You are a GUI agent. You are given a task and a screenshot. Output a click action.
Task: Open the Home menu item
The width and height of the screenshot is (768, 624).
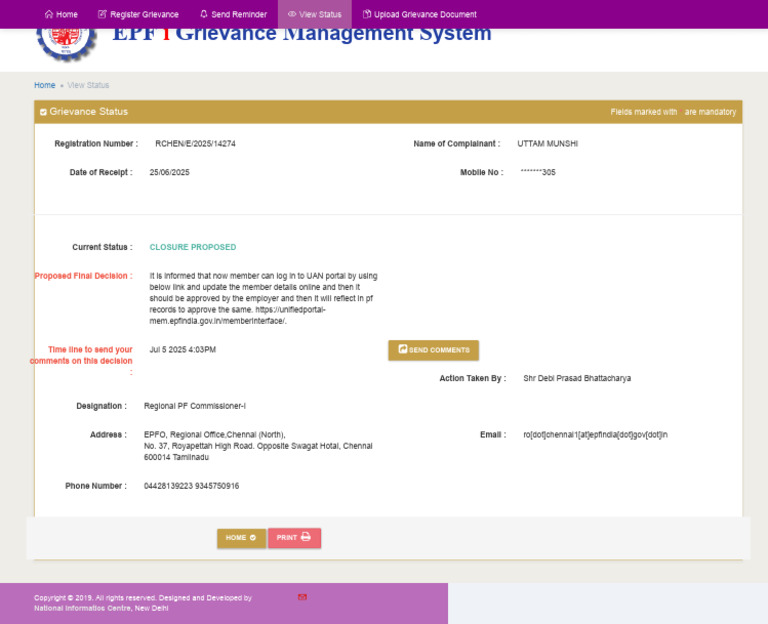coord(61,14)
